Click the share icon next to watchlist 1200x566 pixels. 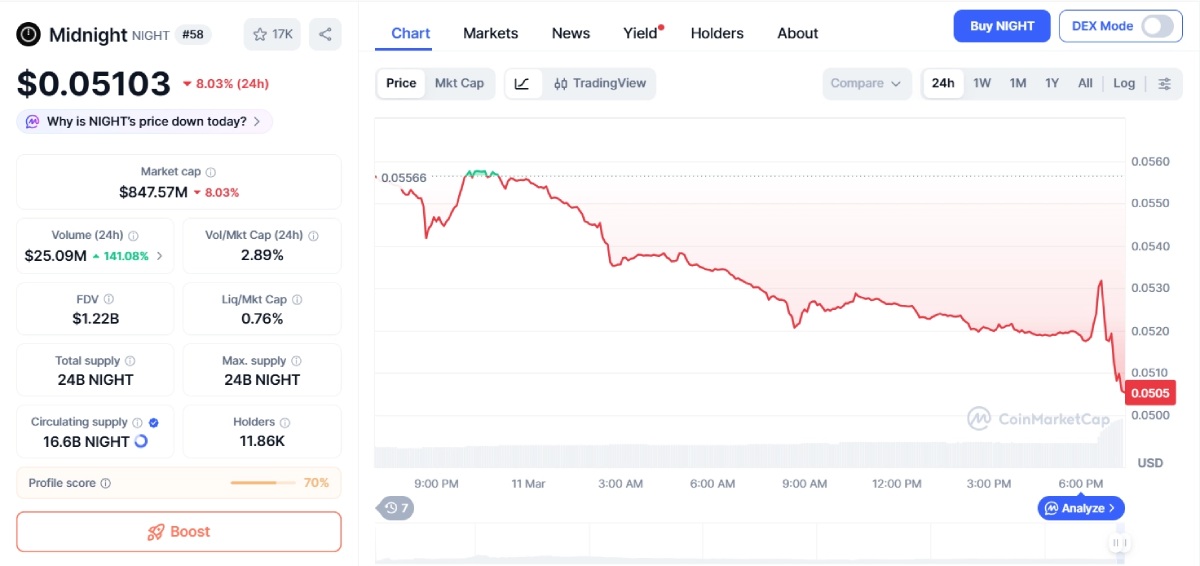coord(325,34)
